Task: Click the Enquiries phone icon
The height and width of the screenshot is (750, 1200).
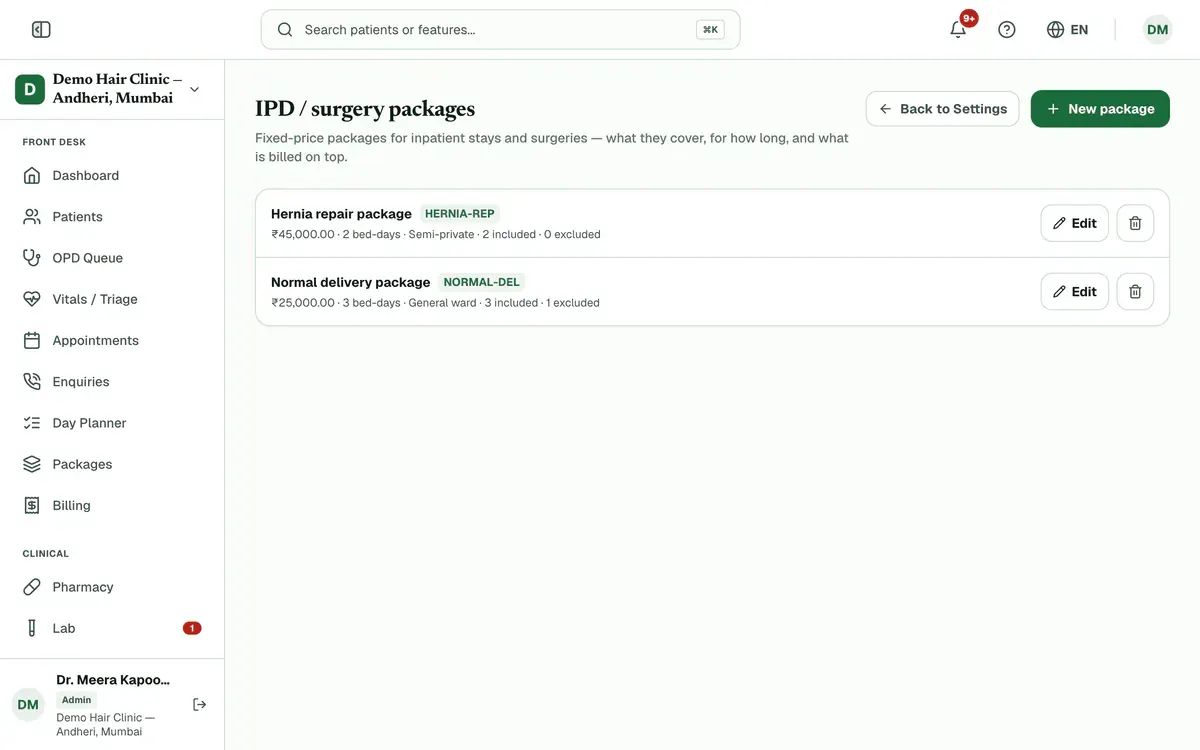Action: click(x=32, y=381)
